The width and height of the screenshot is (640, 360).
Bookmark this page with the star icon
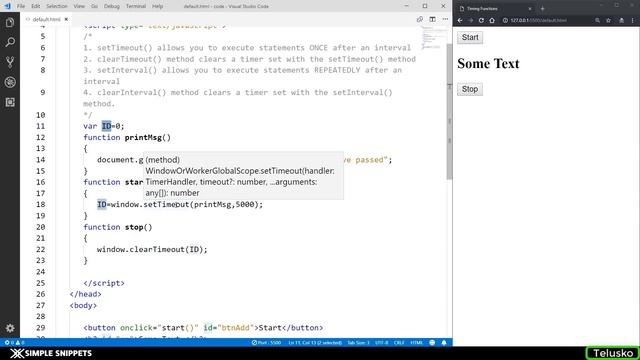coord(608,20)
